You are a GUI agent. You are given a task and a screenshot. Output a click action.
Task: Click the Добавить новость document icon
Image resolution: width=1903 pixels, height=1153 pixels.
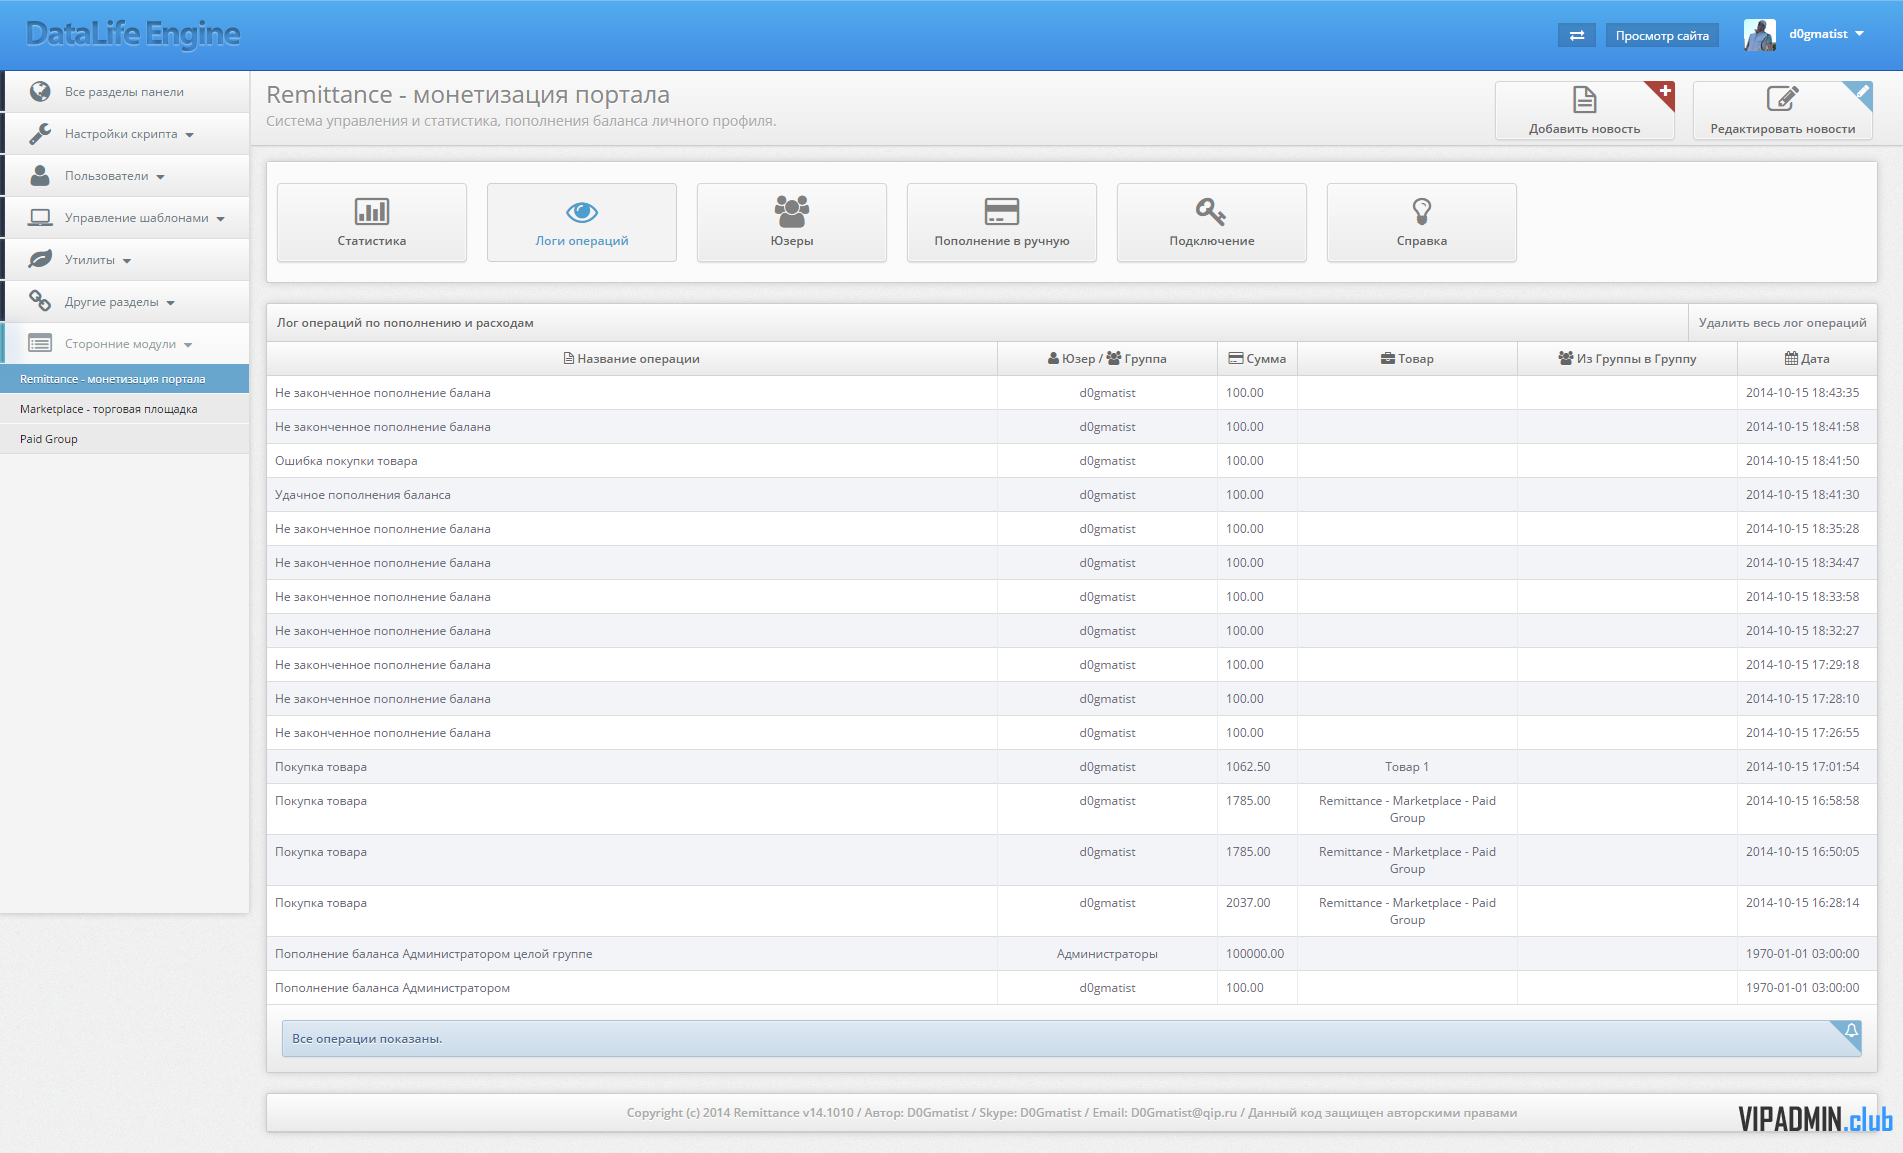[x=1584, y=100]
